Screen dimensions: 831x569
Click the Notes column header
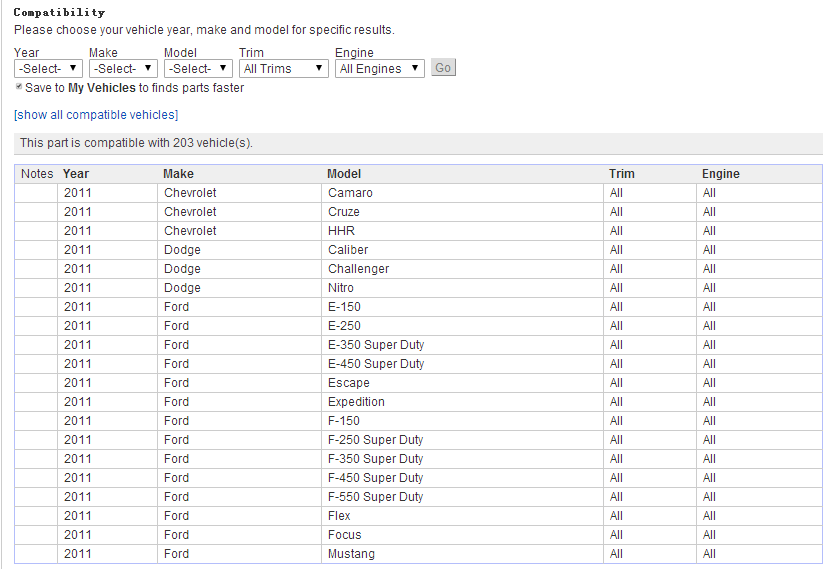[37, 174]
